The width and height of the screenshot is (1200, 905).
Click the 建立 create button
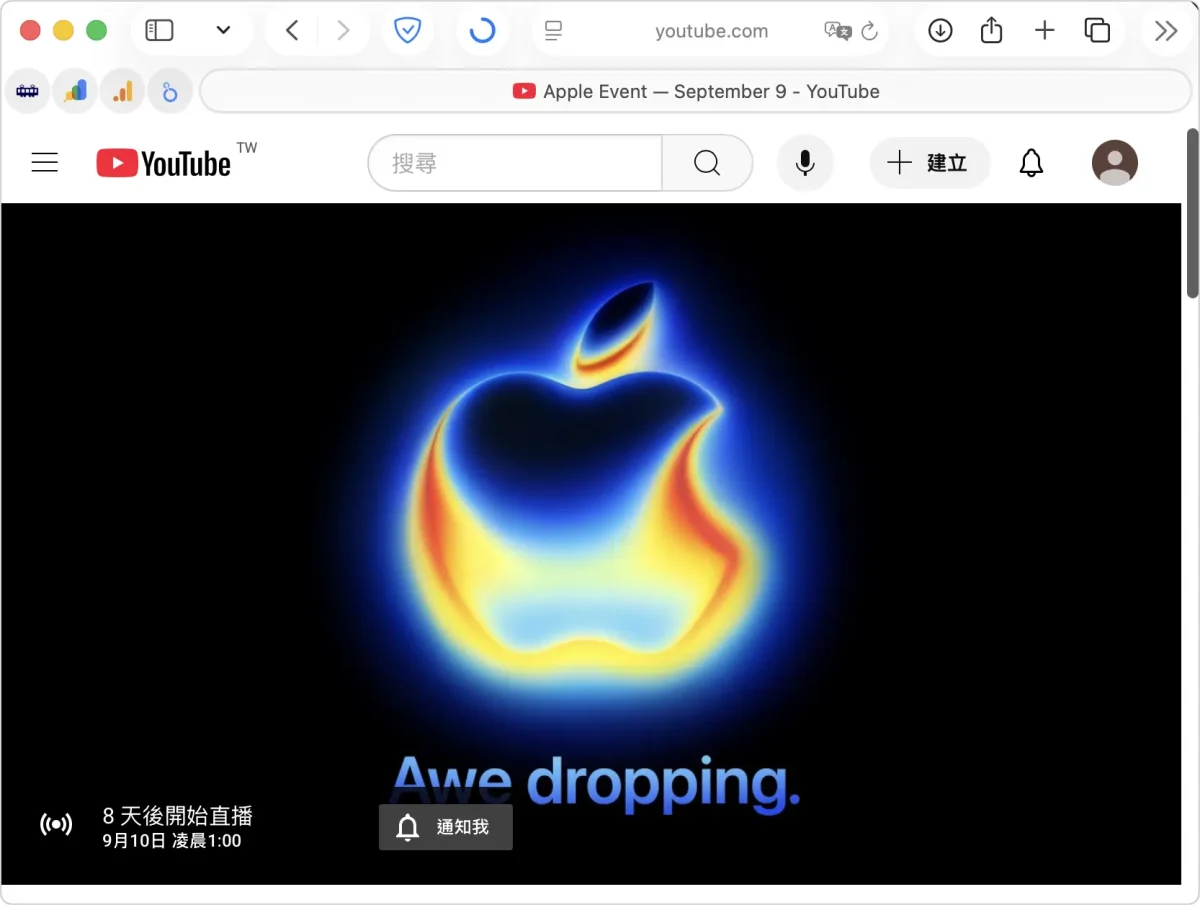pos(930,162)
